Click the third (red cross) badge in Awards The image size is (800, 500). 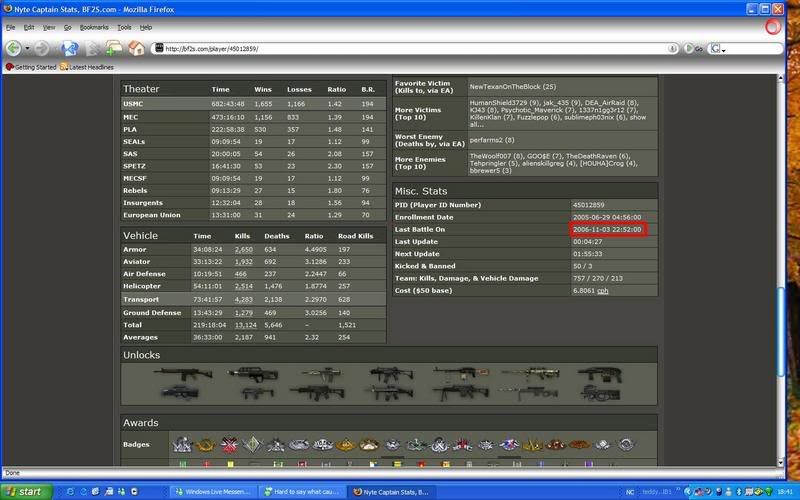click(229, 445)
